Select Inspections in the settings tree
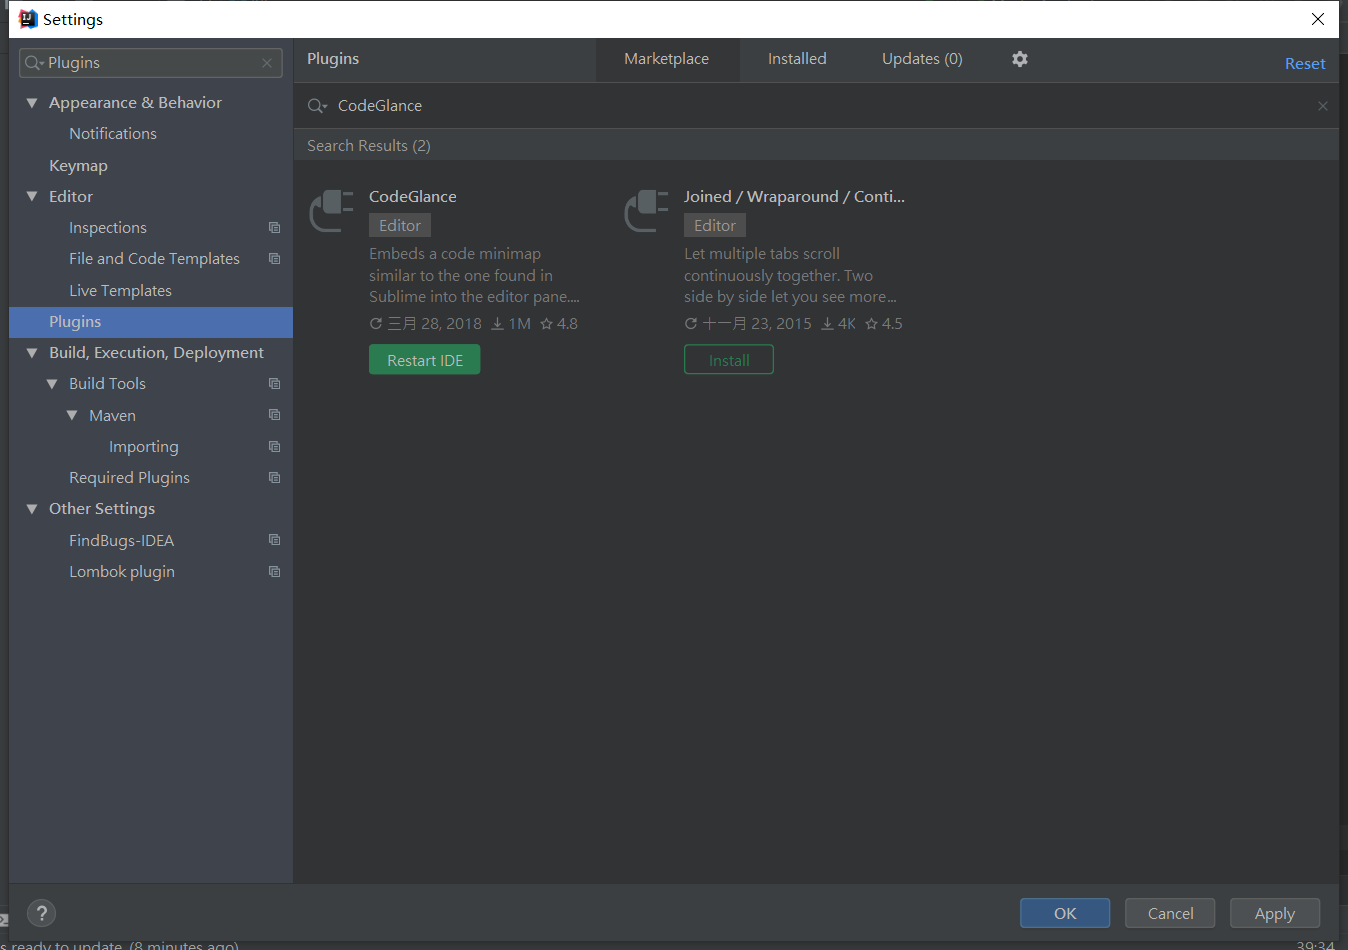The width and height of the screenshot is (1348, 950). [x=108, y=228]
